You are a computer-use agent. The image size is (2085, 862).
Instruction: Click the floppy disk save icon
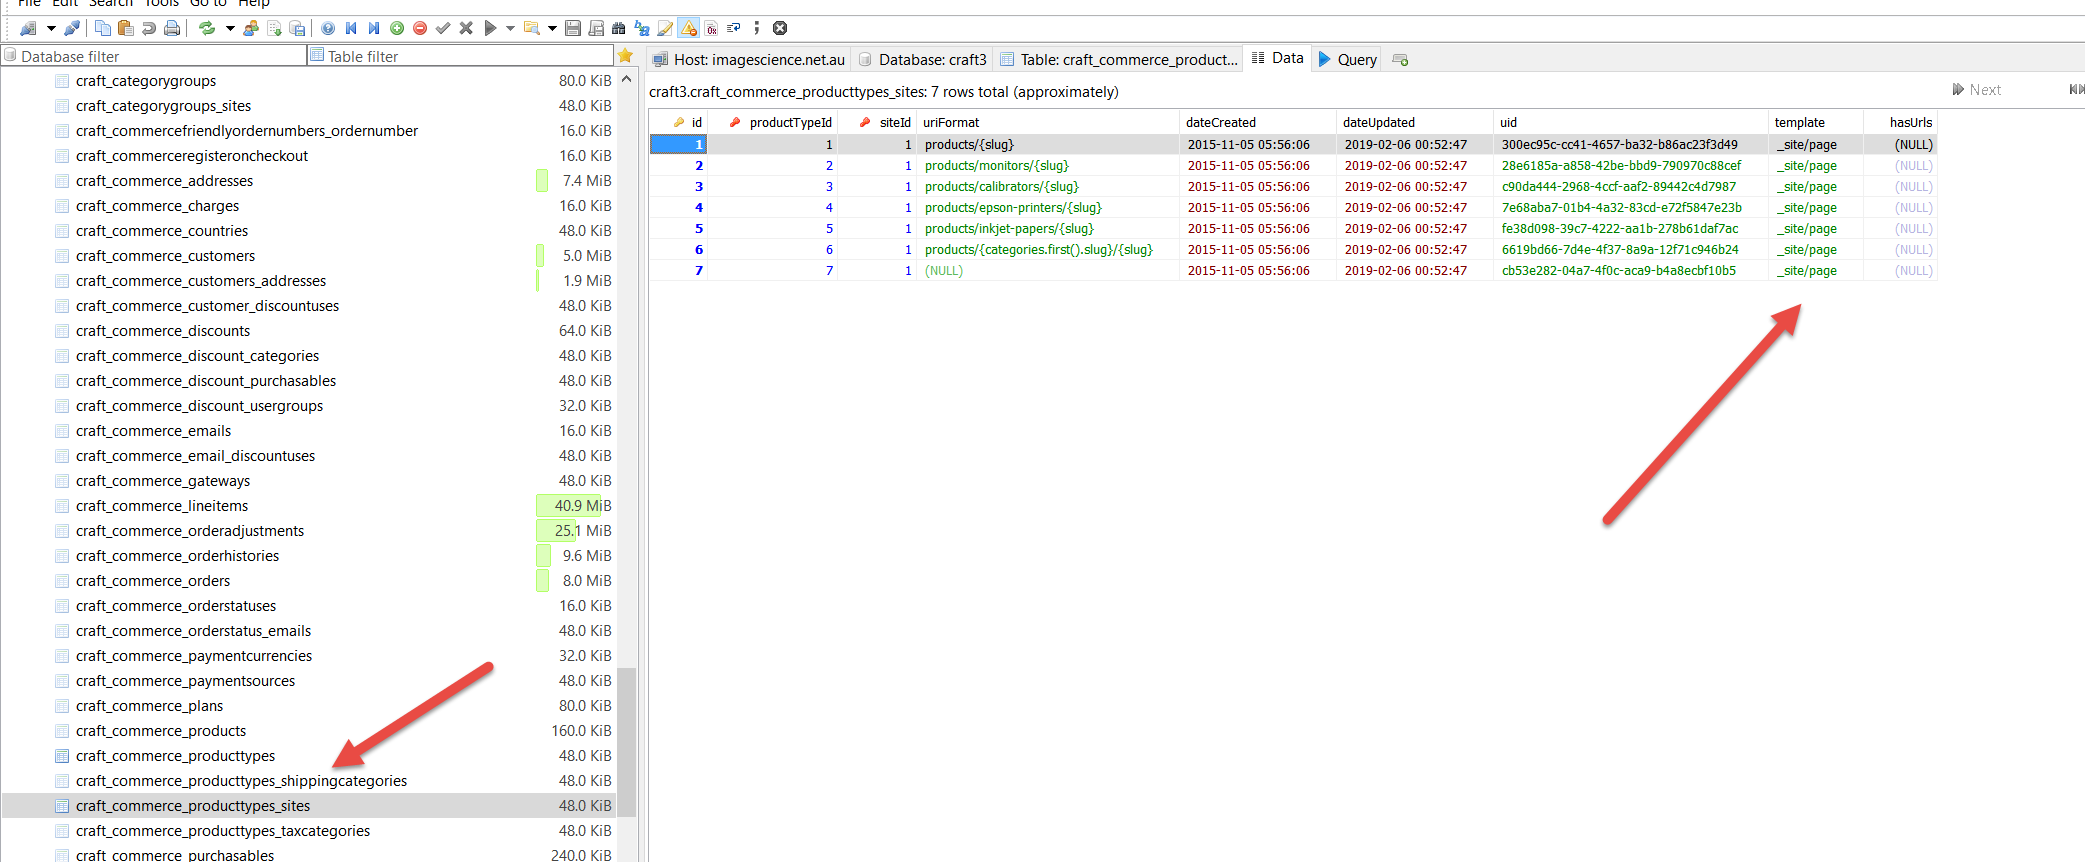[573, 28]
